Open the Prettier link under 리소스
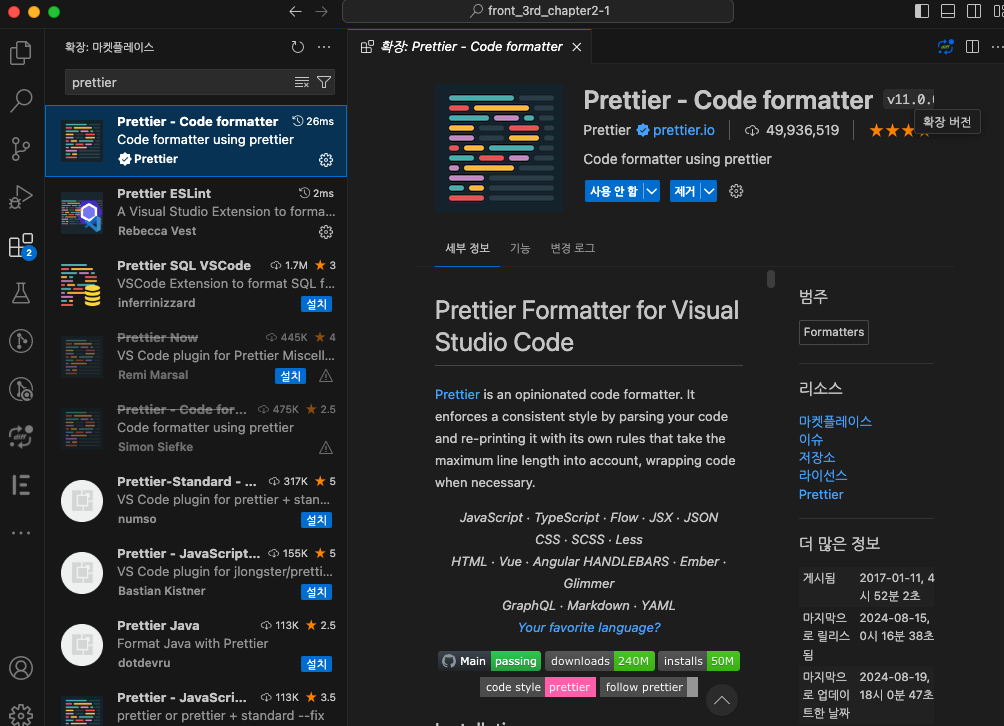The image size is (1004, 726). [821, 494]
